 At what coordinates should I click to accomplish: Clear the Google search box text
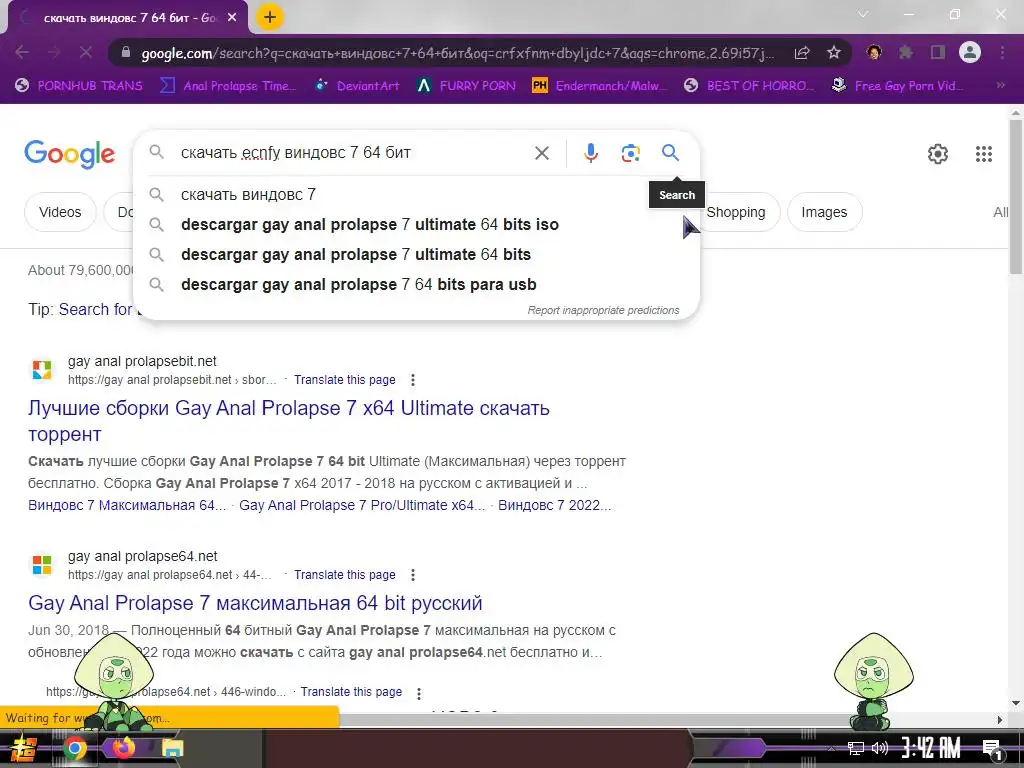pyautogui.click(x=542, y=153)
